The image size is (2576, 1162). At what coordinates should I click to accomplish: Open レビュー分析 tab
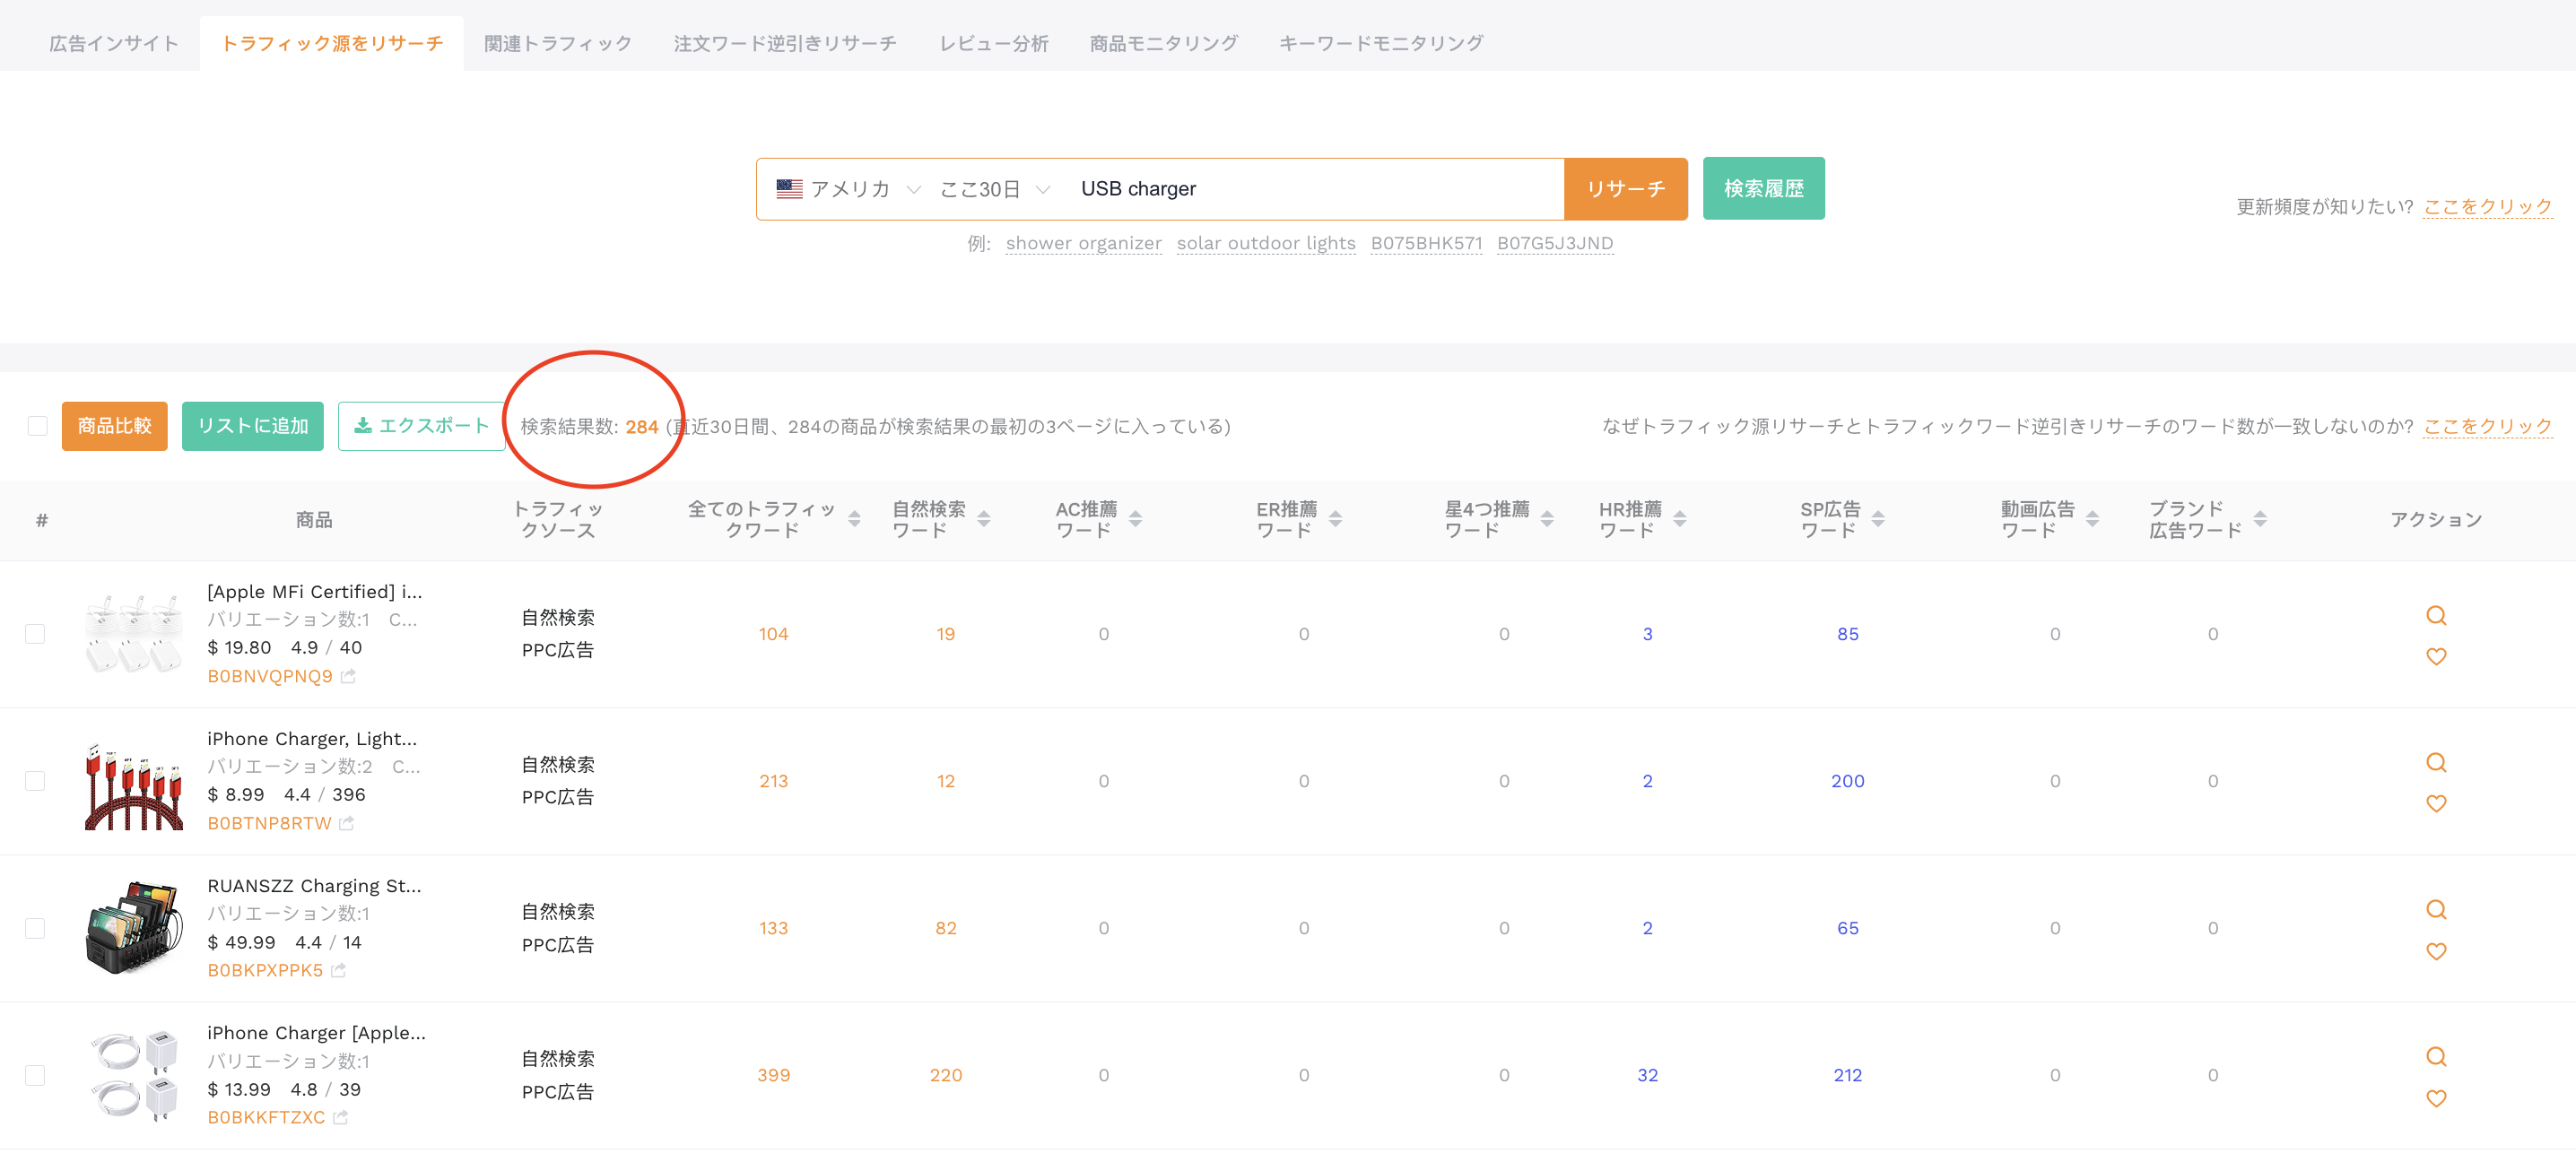coord(994,43)
